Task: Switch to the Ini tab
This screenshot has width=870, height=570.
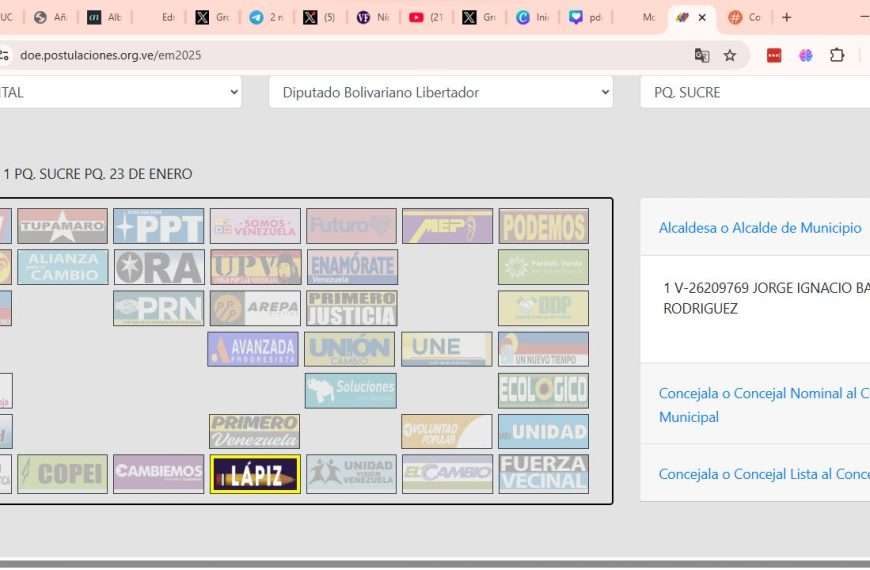Action: point(533,17)
